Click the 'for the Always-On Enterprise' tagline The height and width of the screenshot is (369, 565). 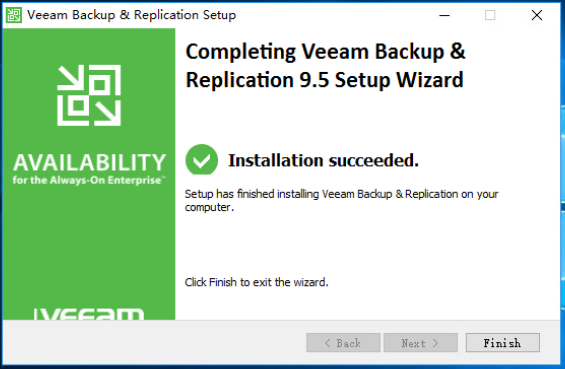89,180
